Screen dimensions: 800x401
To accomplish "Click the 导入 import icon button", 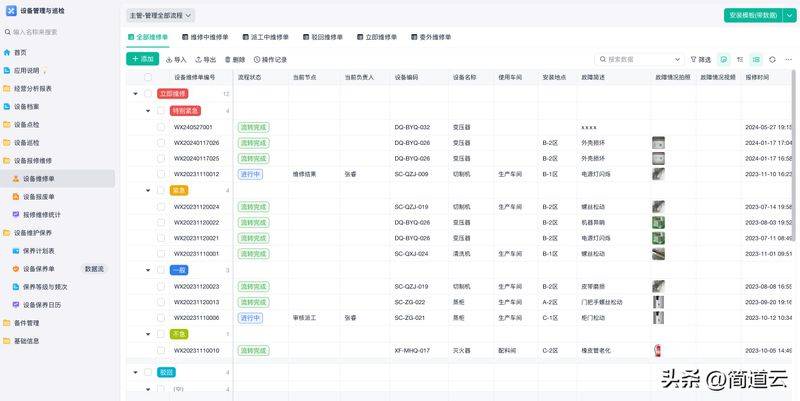I will click(175, 60).
